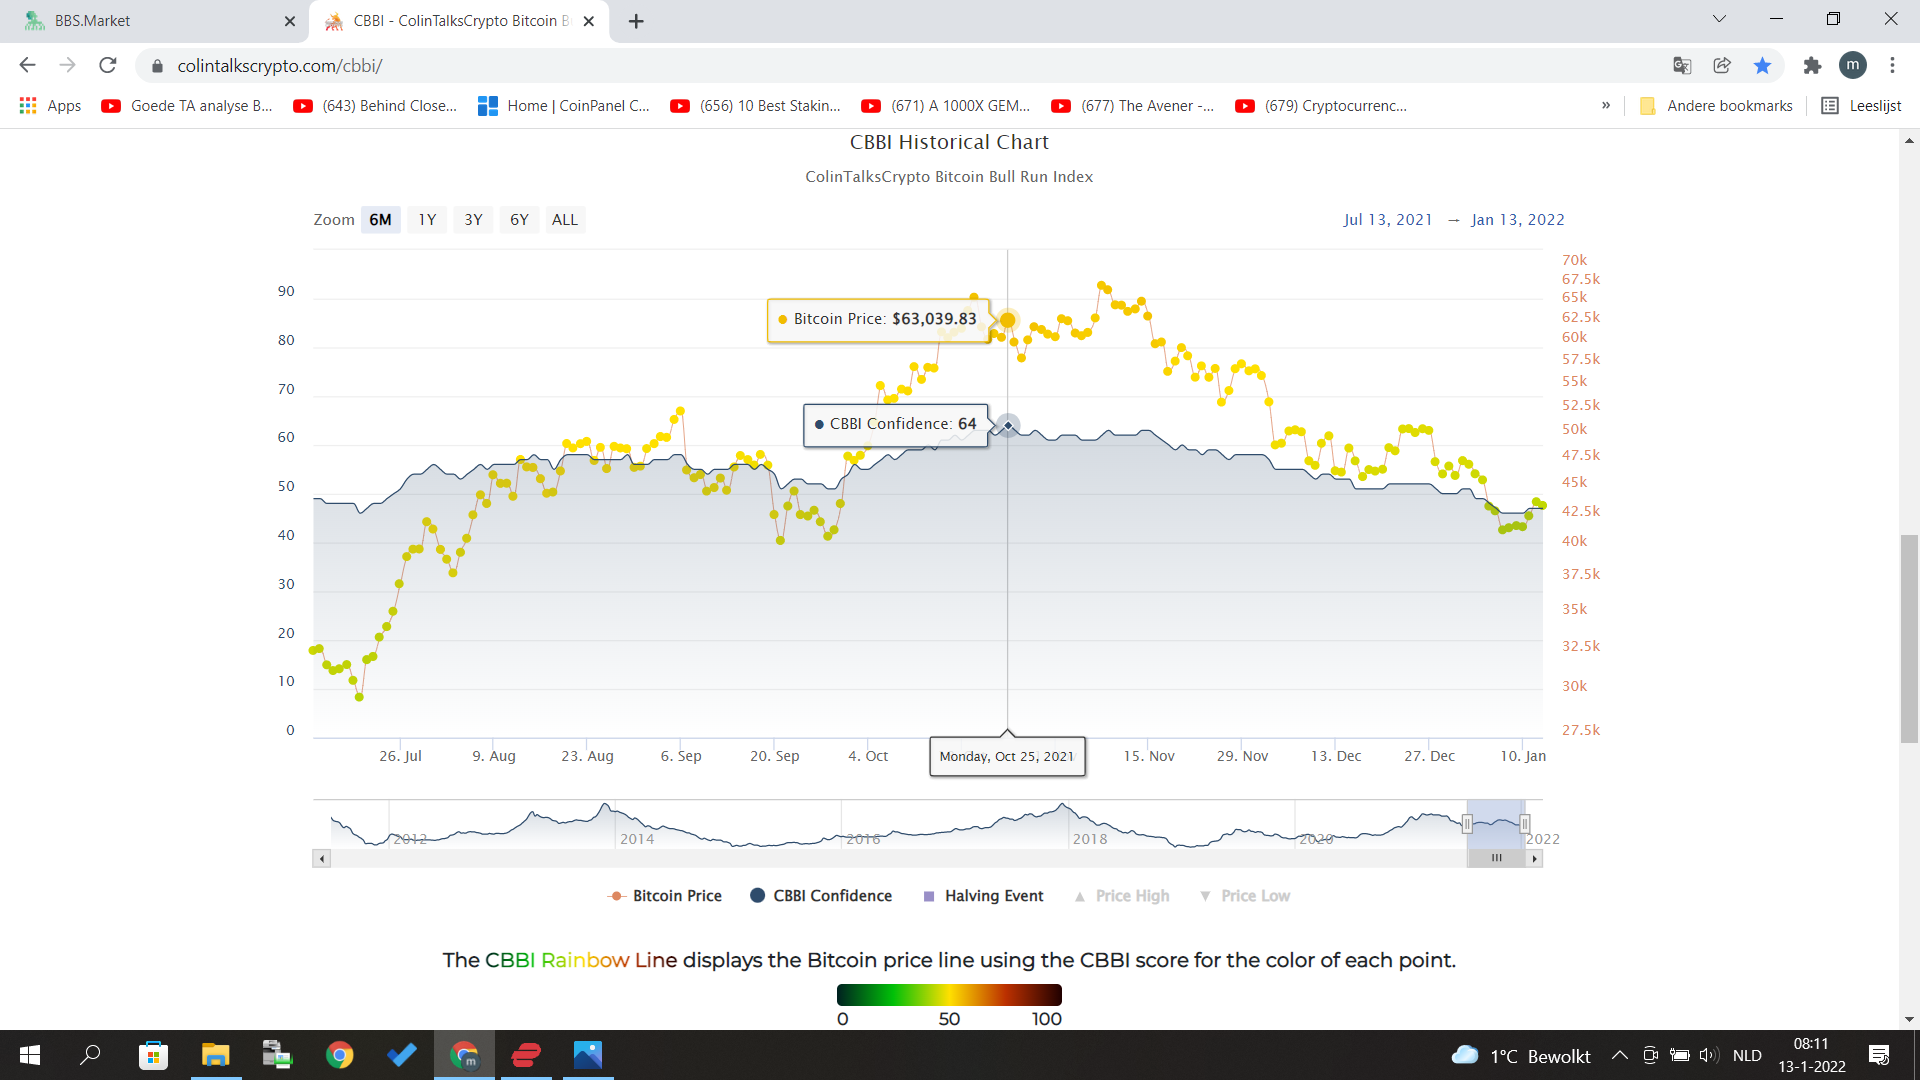1920x1080 pixels.
Task: Open the 10 Best Staking bookmark
Action: tap(756, 106)
